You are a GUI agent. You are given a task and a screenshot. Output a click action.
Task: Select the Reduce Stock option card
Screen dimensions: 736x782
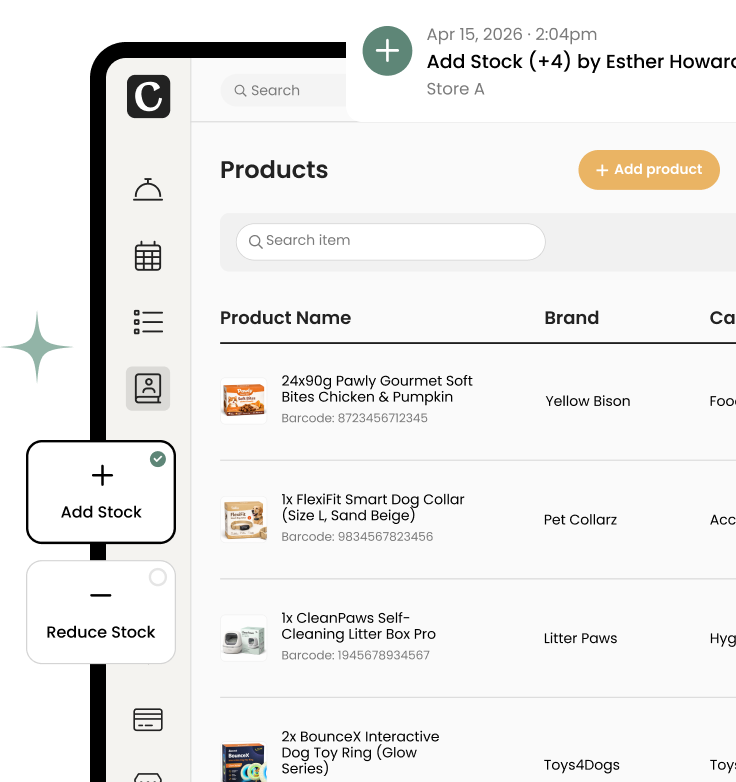coord(101,612)
